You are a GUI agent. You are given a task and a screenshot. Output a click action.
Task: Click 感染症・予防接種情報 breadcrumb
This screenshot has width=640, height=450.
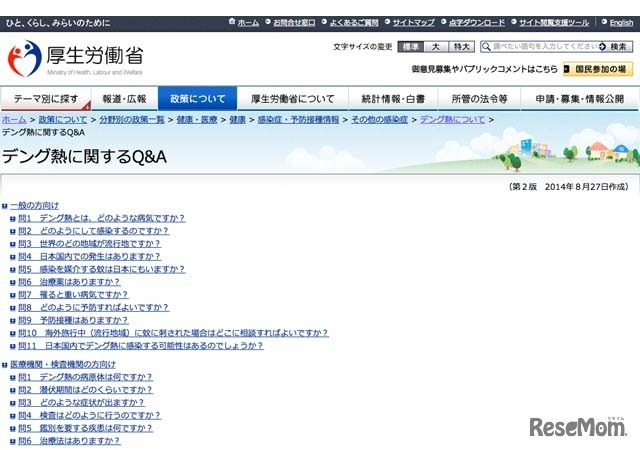pos(298,120)
